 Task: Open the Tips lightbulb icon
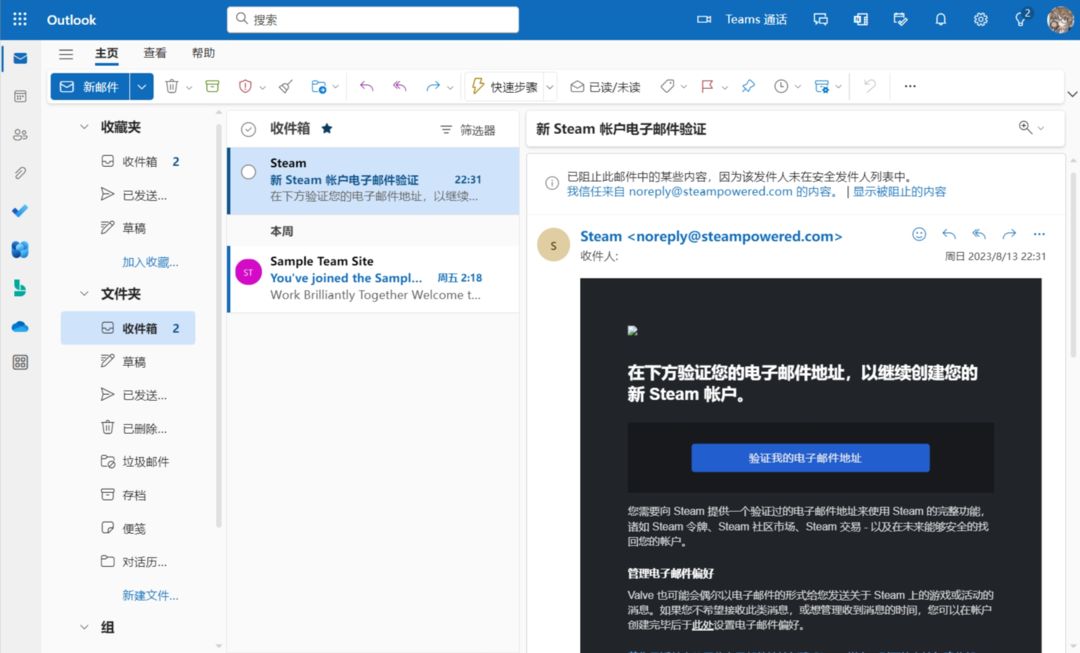pos(1022,18)
